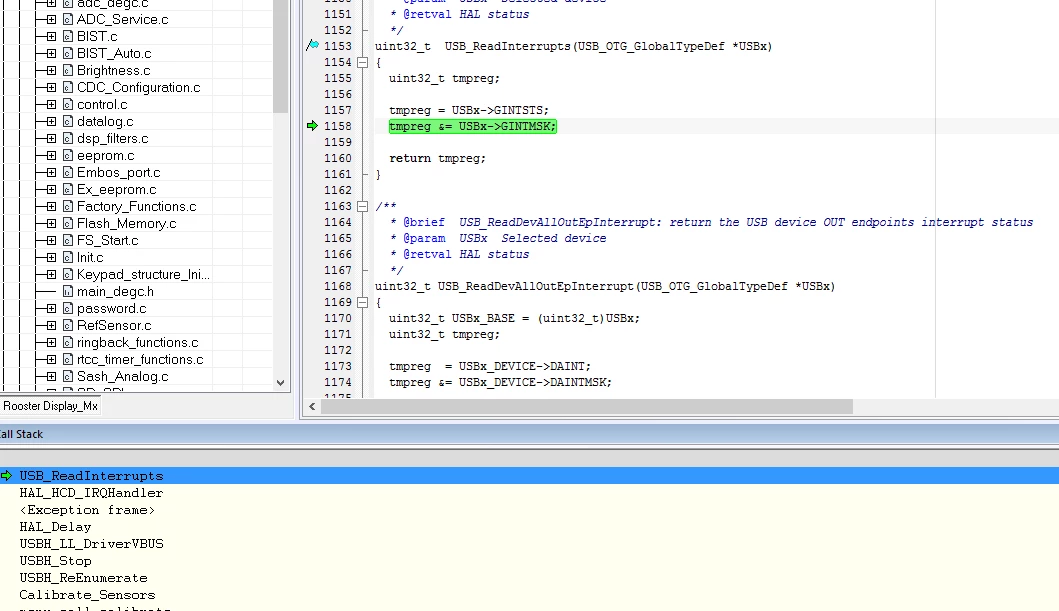Select USBH_Stop in the Call Stack
Viewport: 1059px width, 611px height.
click(x=55, y=561)
